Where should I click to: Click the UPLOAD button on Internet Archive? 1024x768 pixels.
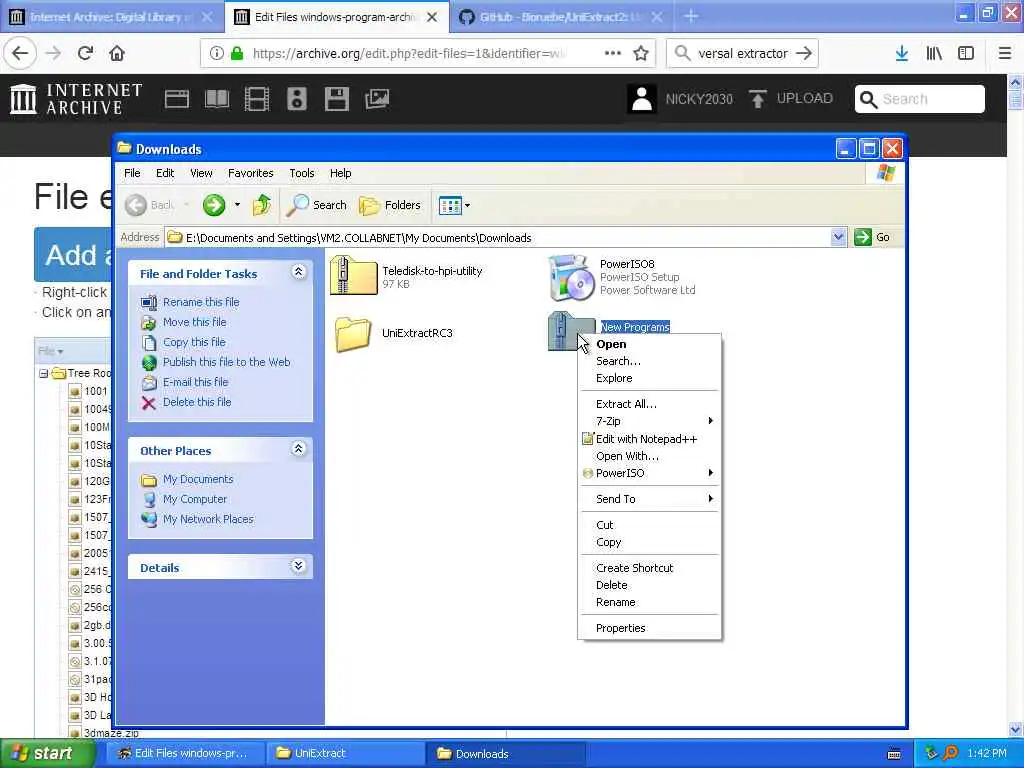[x=791, y=99]
